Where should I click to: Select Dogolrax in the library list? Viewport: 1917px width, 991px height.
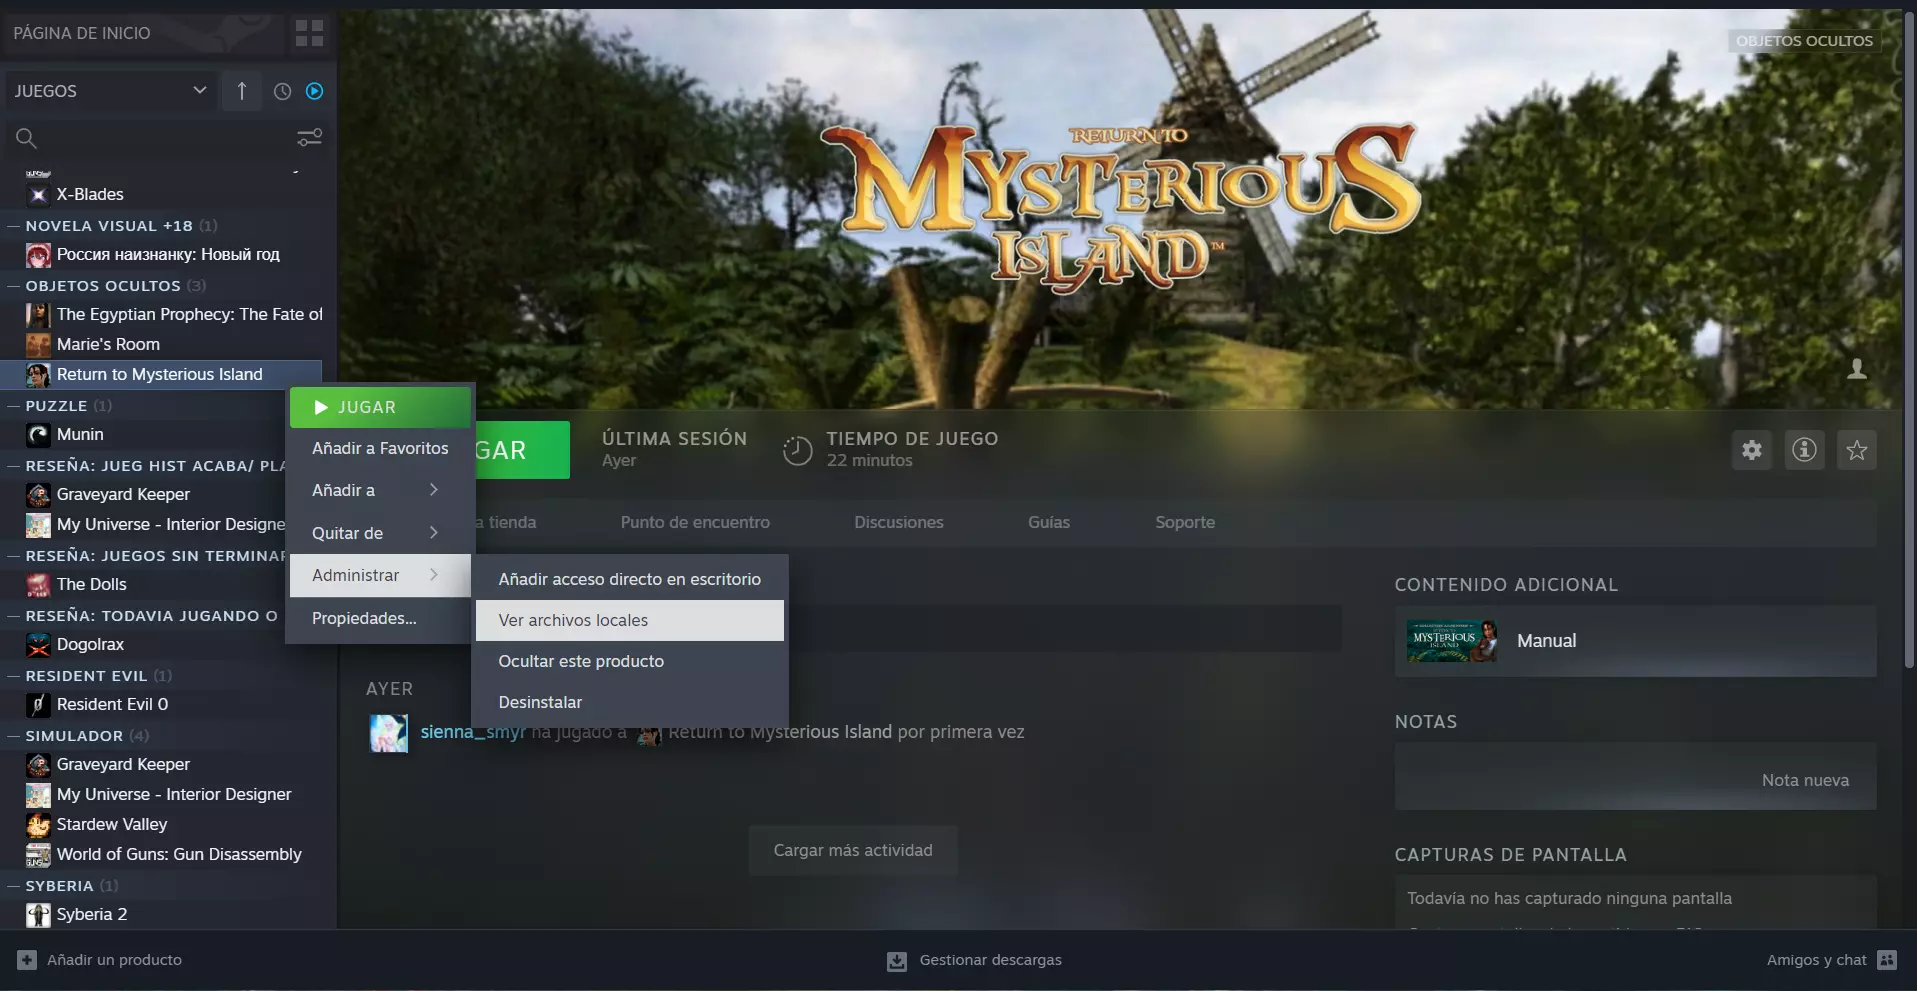[90, 644]
